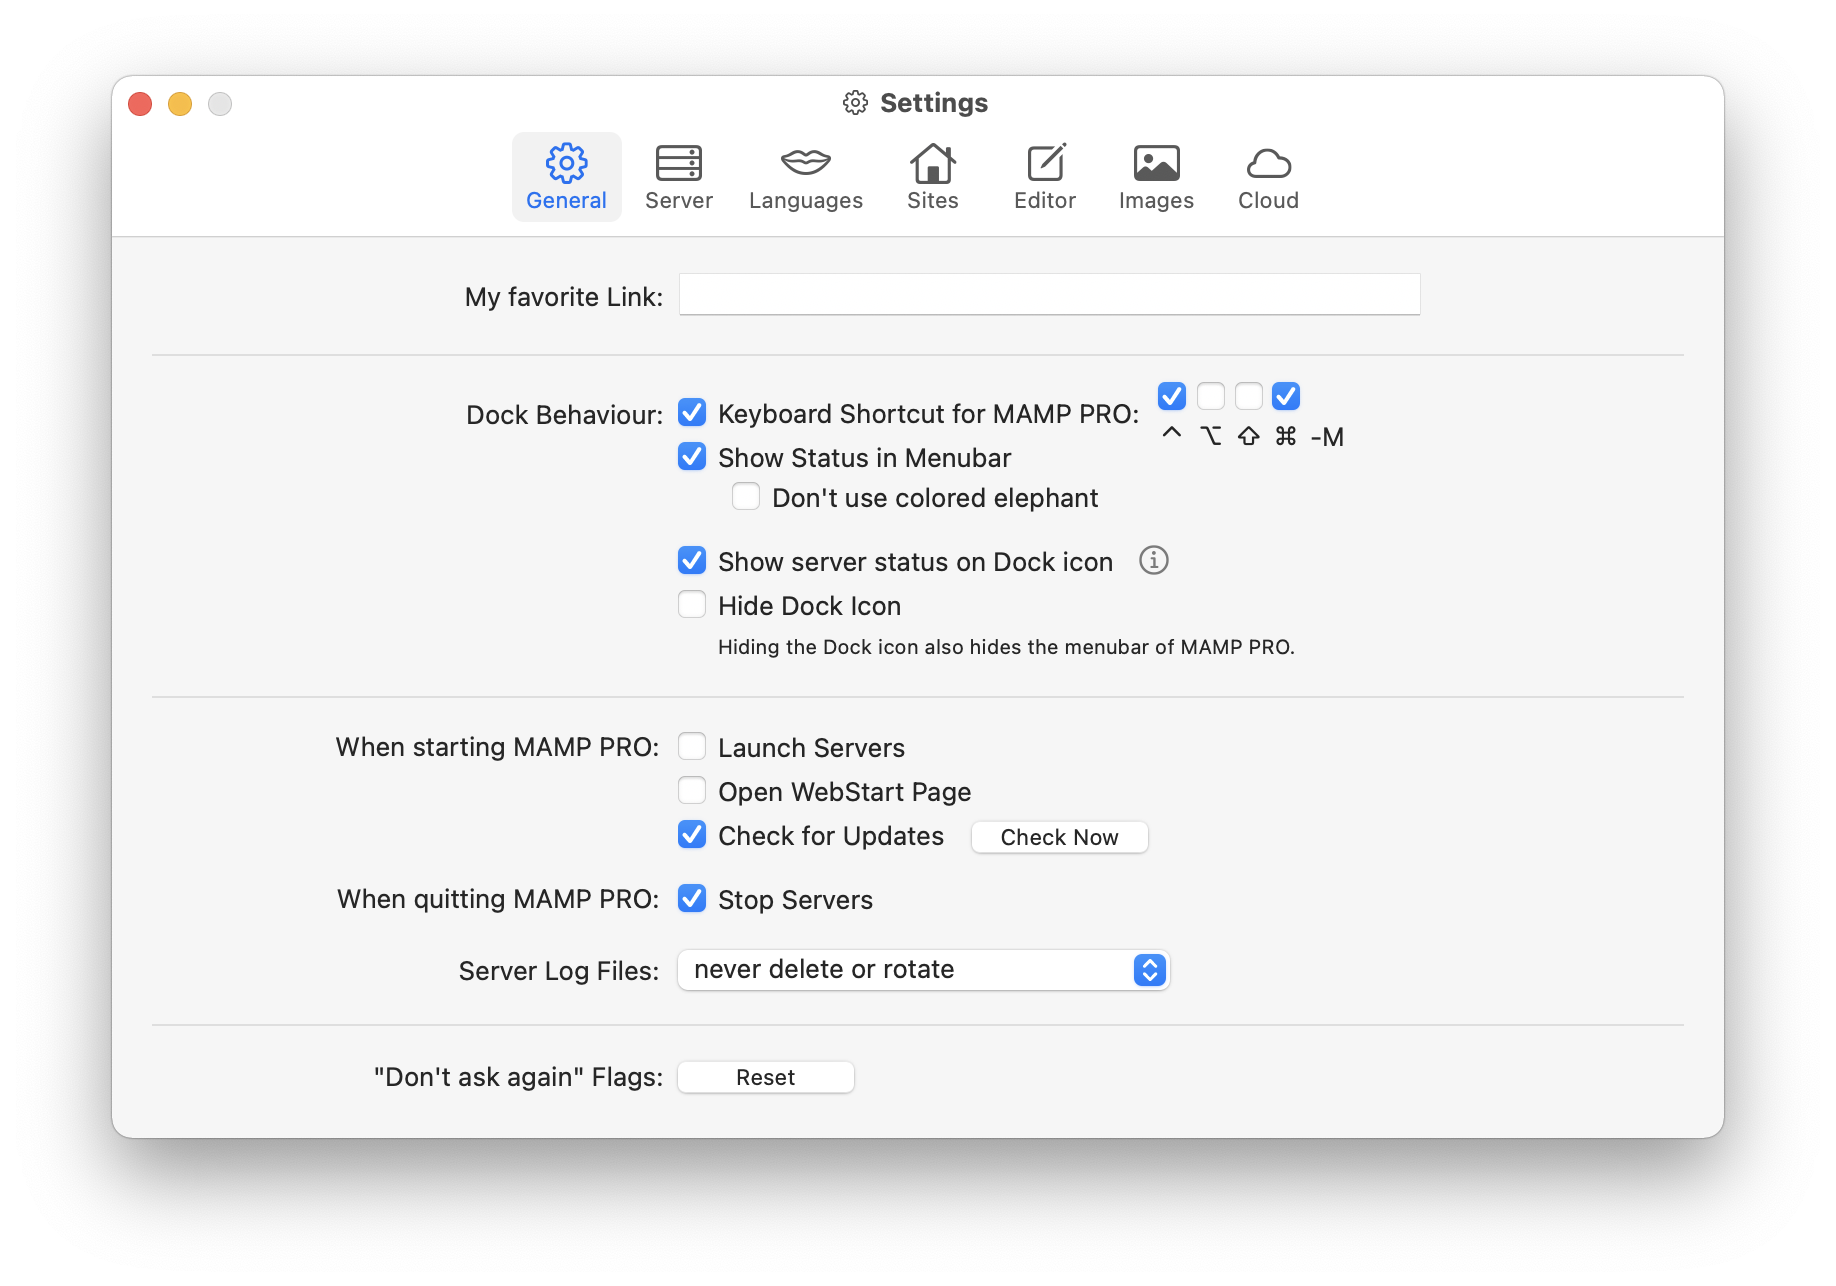This screenshot has height=1286, width=1836.
Task: Reset the "Don't ask again" flags
Action: [766, 1077]
